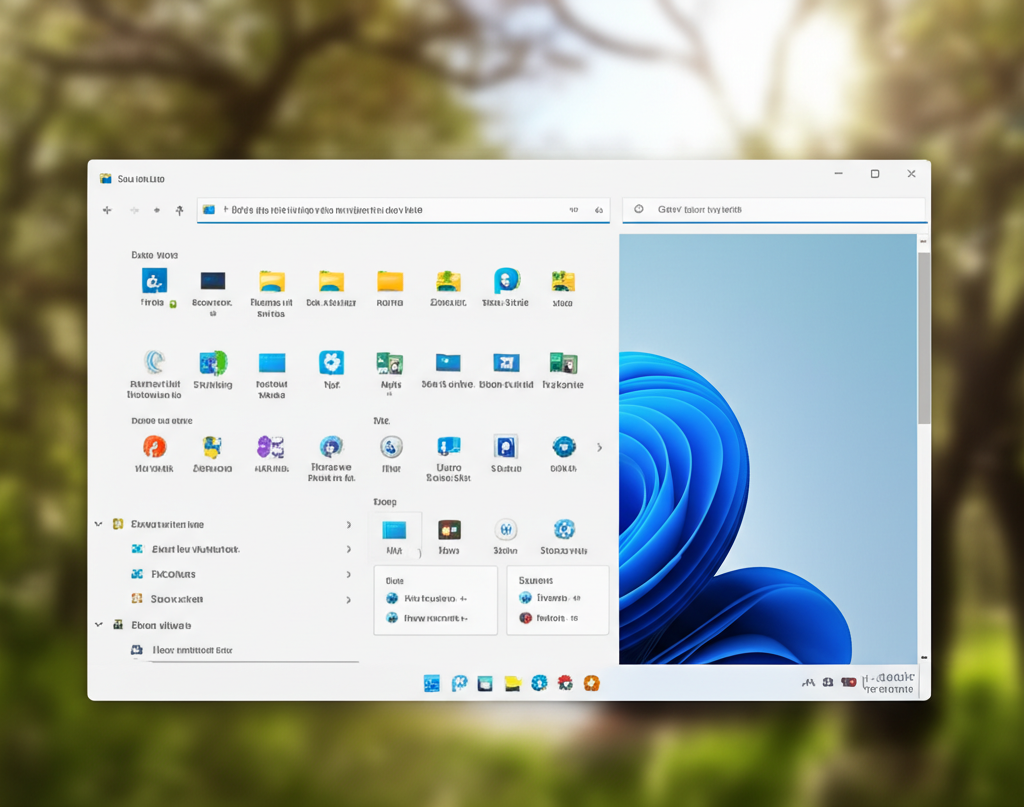Viewport: 1024px width, 807px height.
Task: Expand the chevron on the Sbookkeit row
Action: point(348,600)
